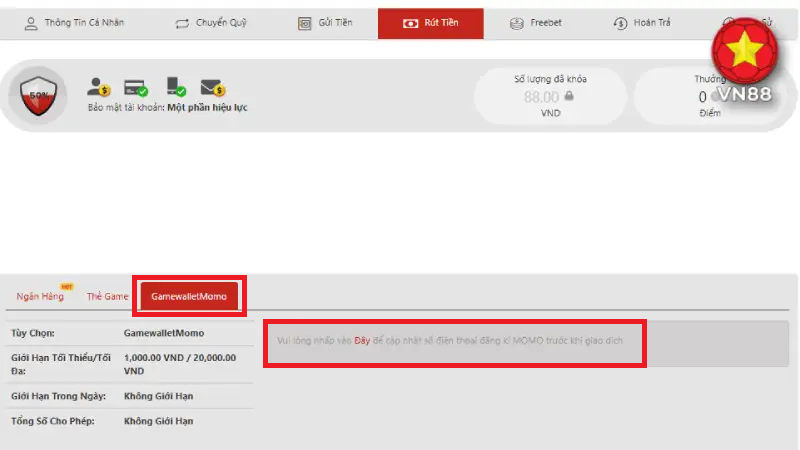Open the Gửi Tiền deposit tab
The height and width of the screenshot is (450, 800).
pos(324,23)
